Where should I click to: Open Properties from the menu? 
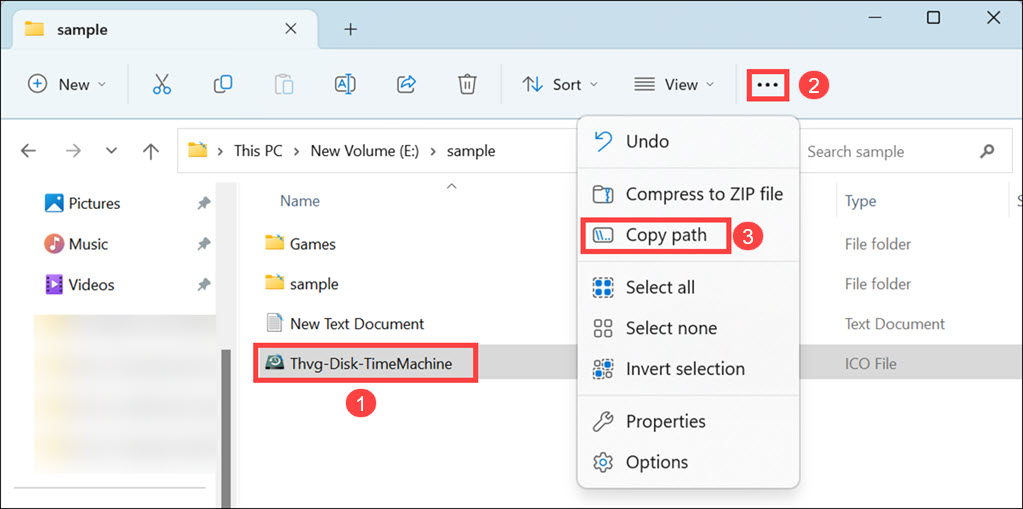665,421
